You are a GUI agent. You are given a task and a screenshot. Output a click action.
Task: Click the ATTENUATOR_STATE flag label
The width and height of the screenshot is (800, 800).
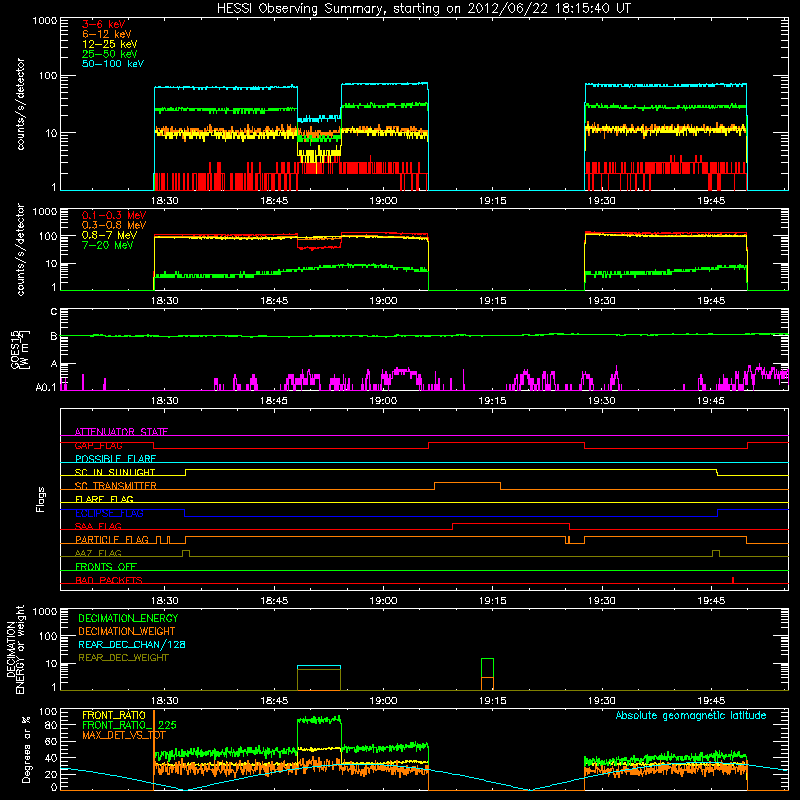click(x=121, y=432)
